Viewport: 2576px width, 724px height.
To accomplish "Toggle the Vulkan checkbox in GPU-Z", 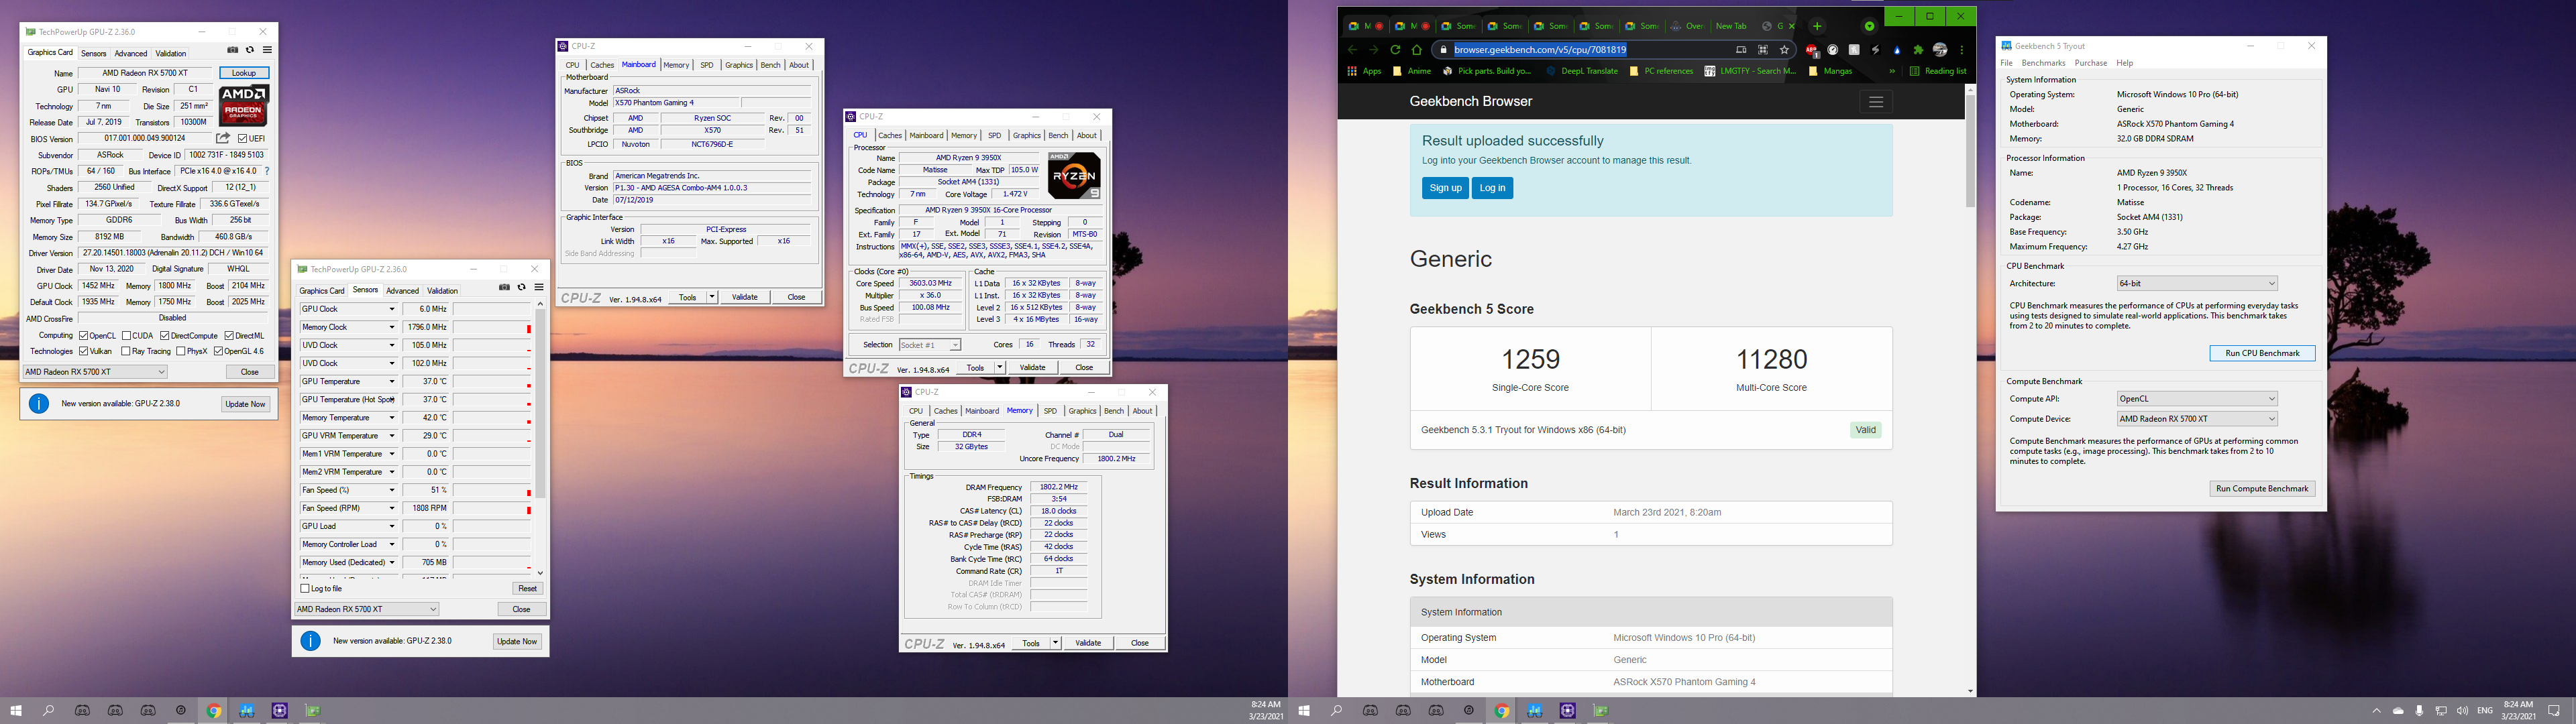I will pyautogui.click(x=84, y=351).
